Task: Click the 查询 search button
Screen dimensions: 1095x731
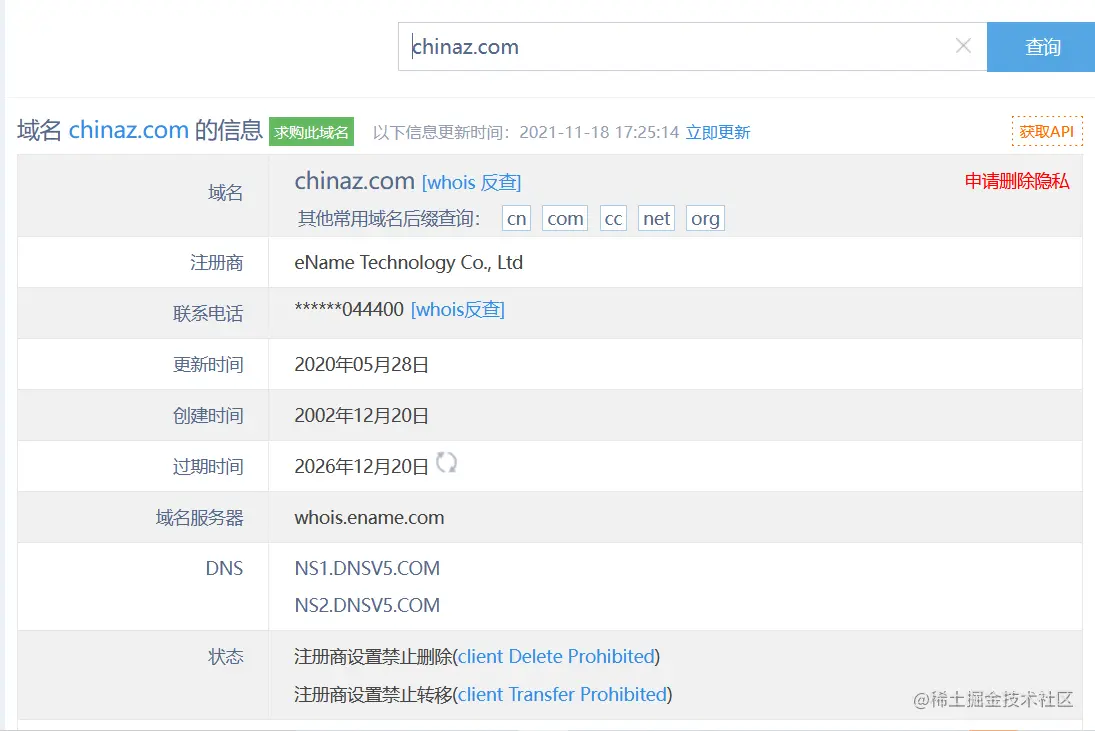Action: (1041, 47)
